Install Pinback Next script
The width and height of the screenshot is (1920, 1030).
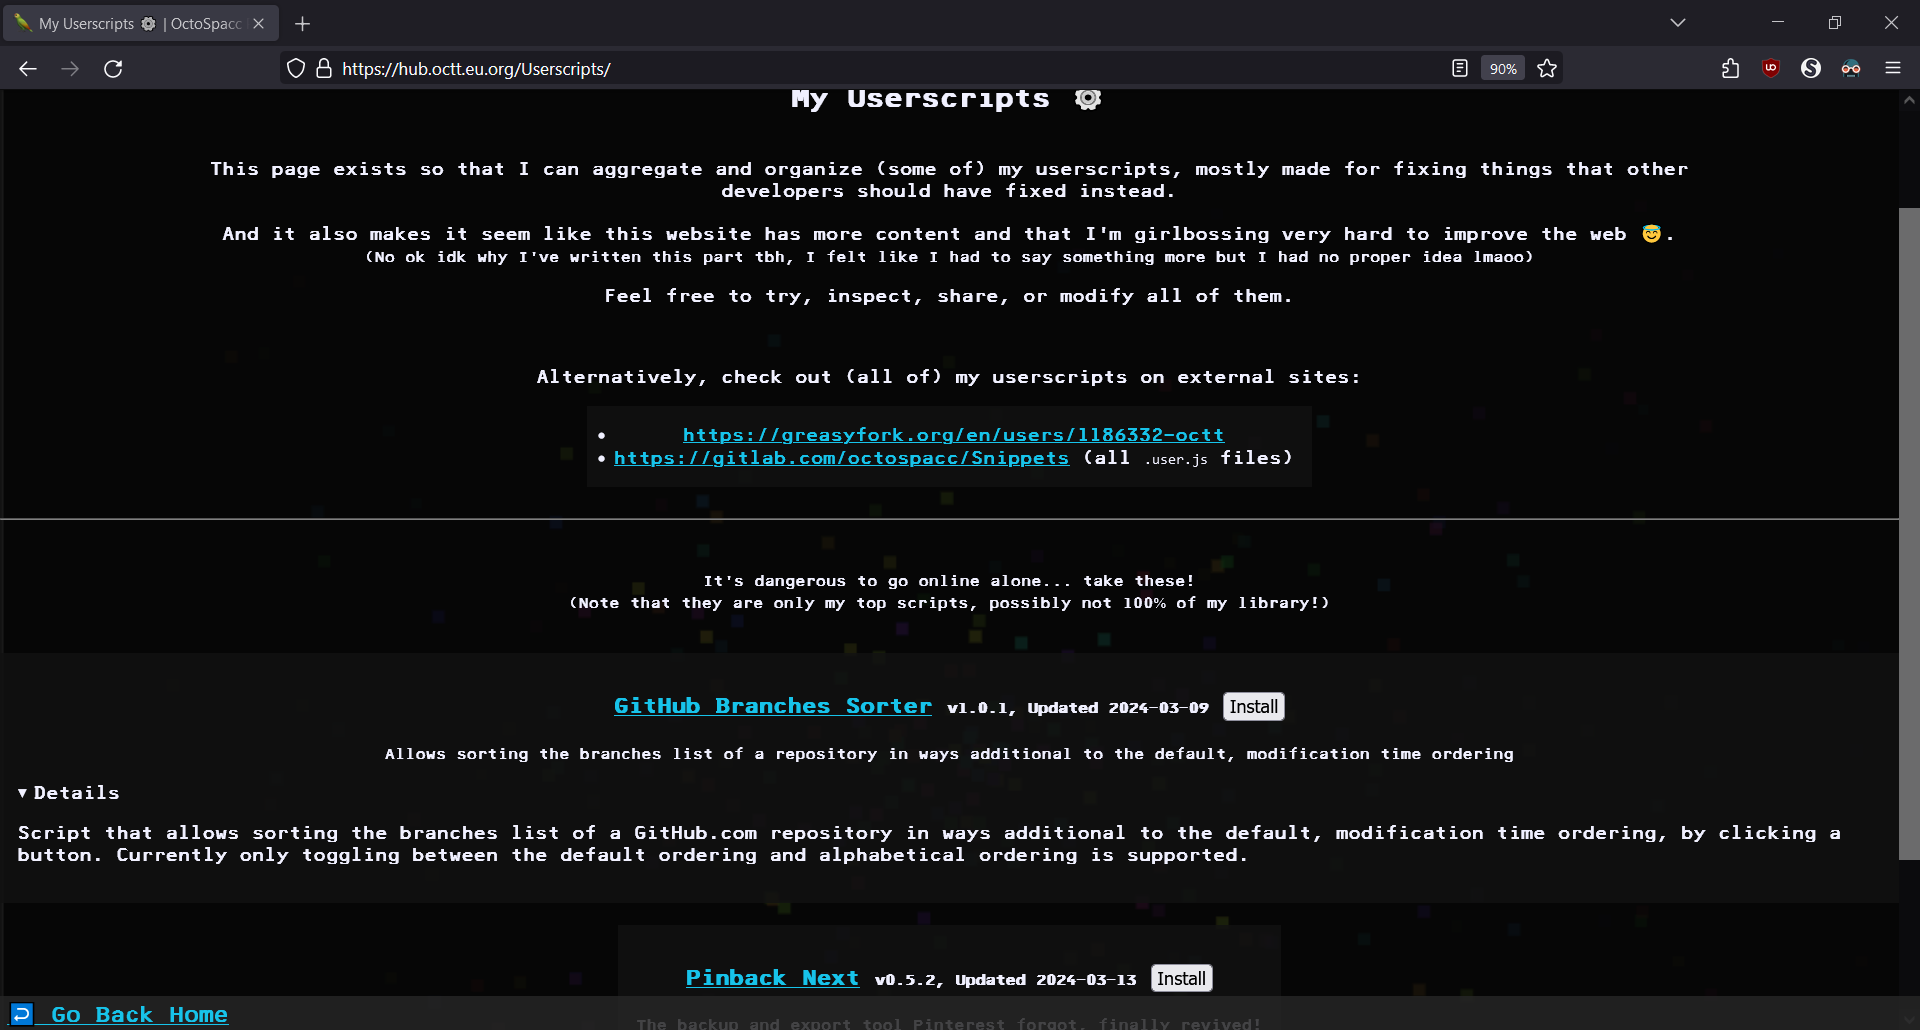pos(1181,978)
